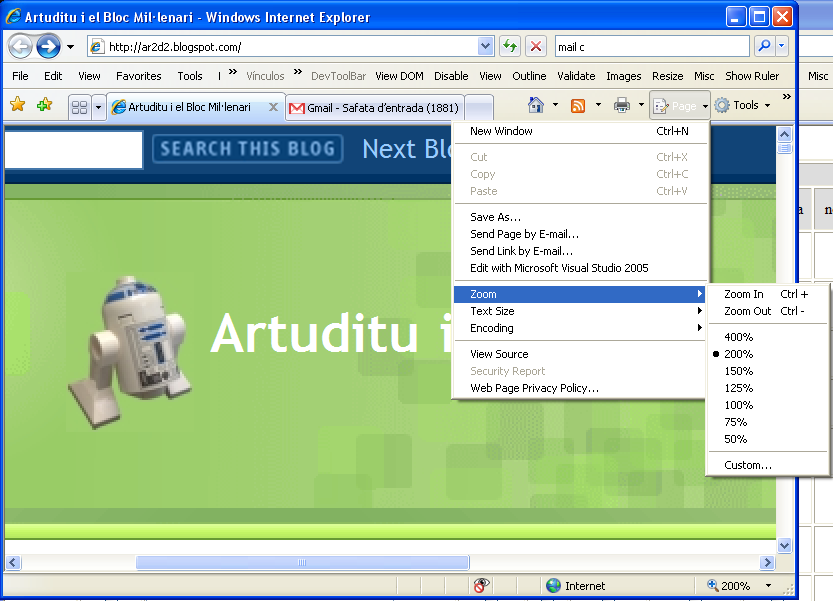Click the privacy report eye icon in status bar
Image resolution: width=833 pixels, height=601 pixels.
point(481,586)
